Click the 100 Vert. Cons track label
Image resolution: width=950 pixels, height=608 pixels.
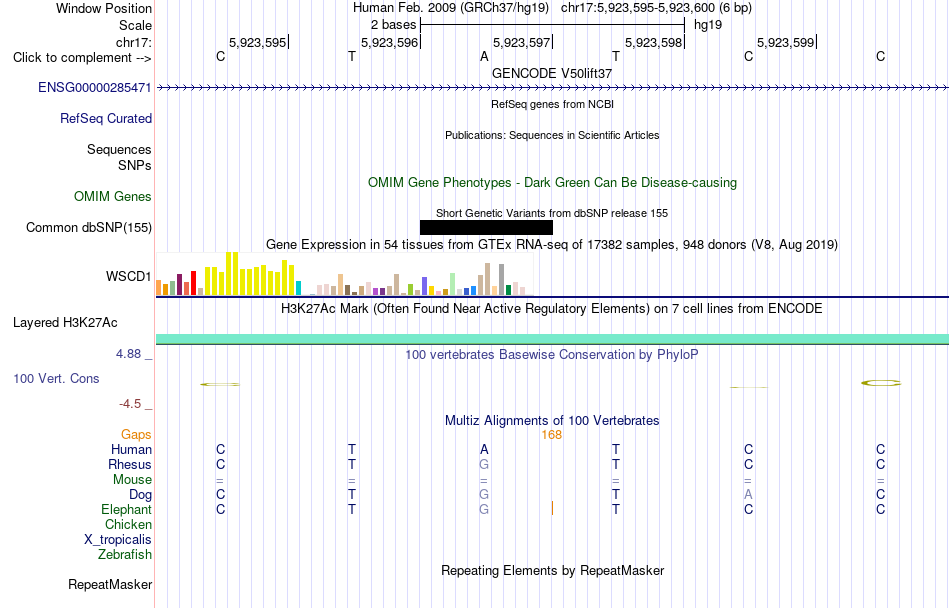[56, 379]
